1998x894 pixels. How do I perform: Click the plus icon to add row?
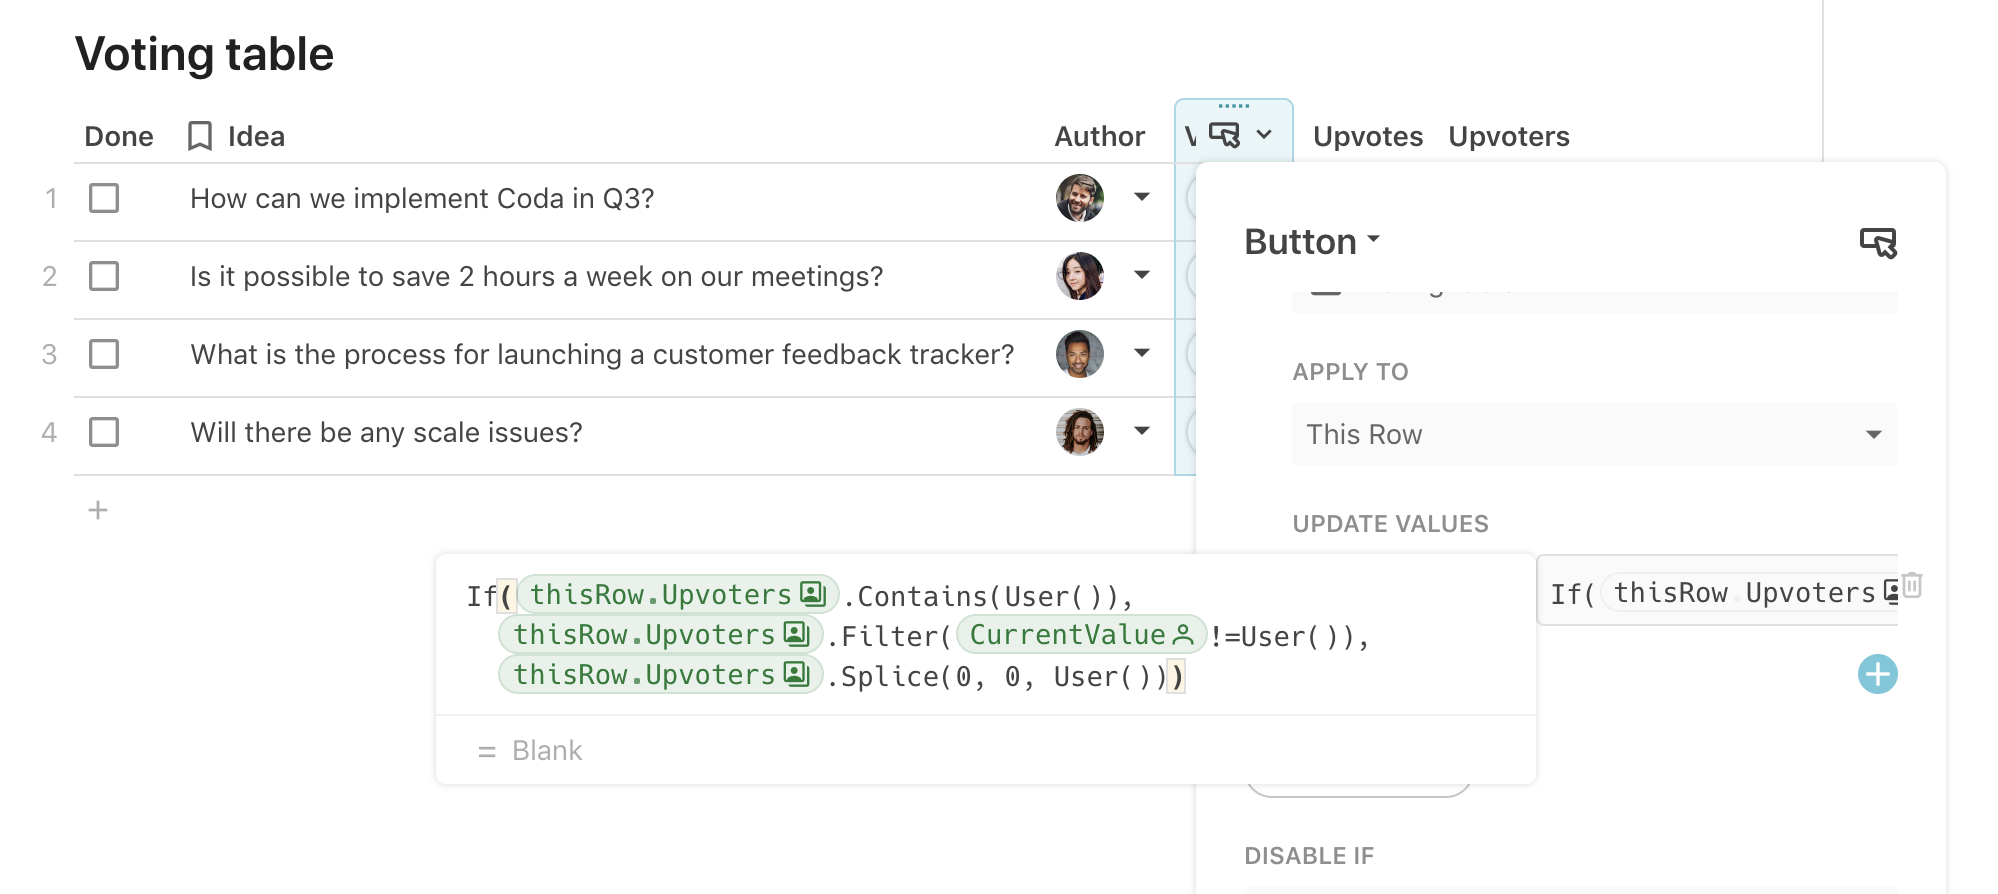click(x=98, y=510)
